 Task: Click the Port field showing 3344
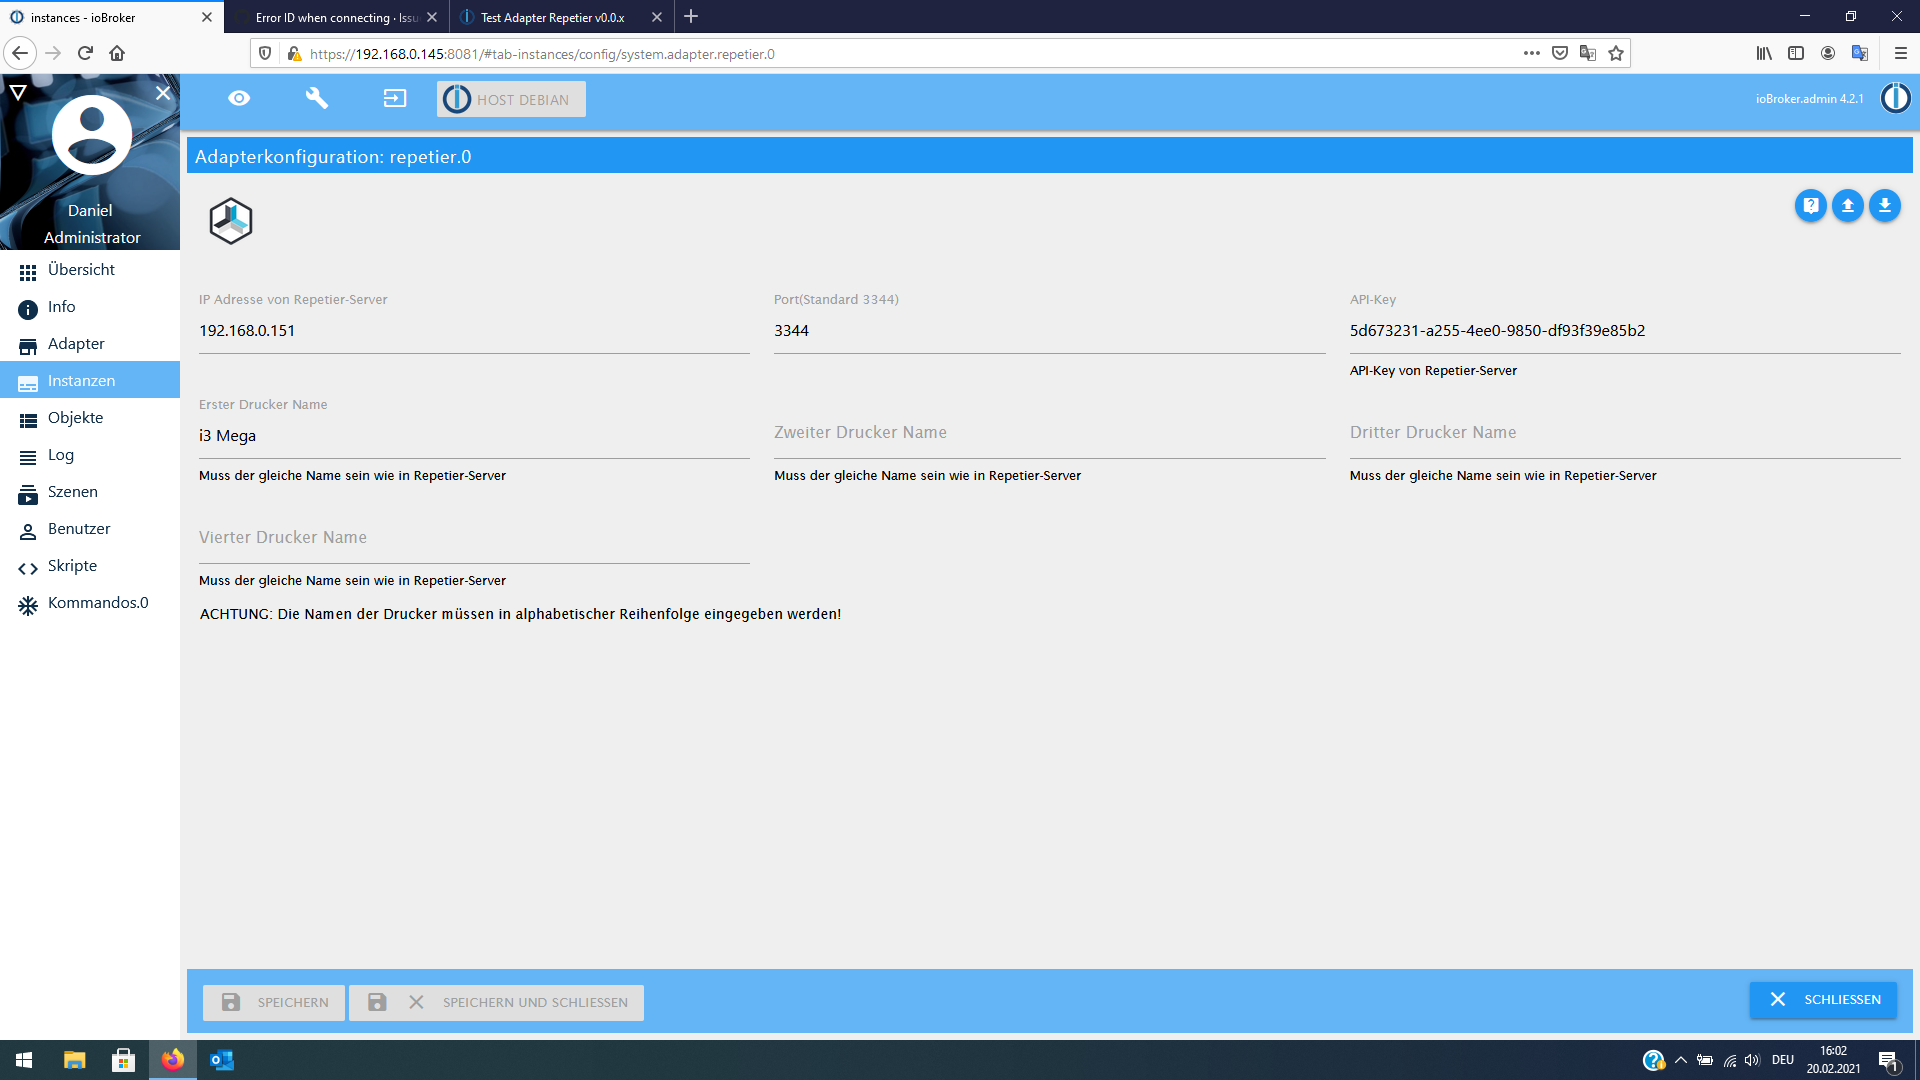[1049, 331]
